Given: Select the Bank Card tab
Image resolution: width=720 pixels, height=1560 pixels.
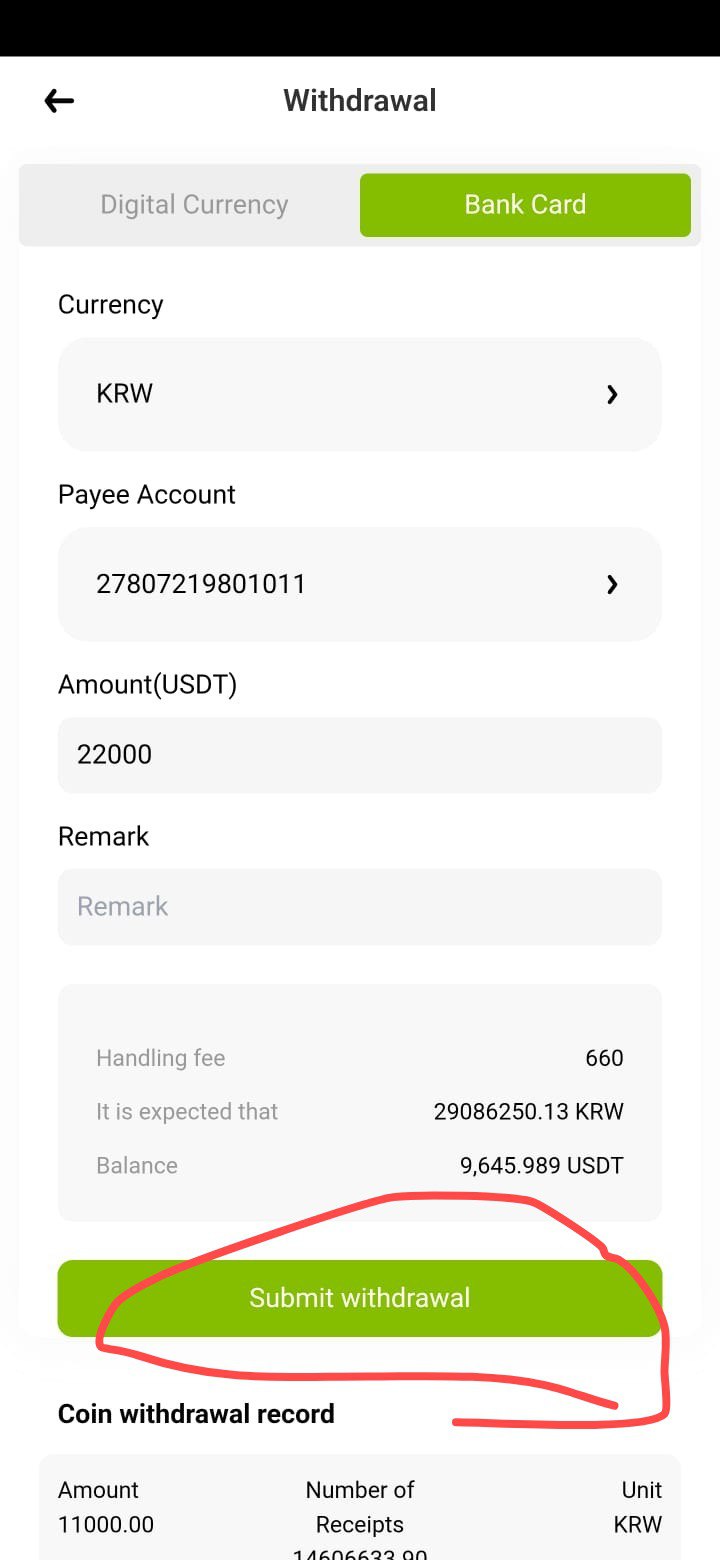Looking at the screenshot, I should point(525,205).
